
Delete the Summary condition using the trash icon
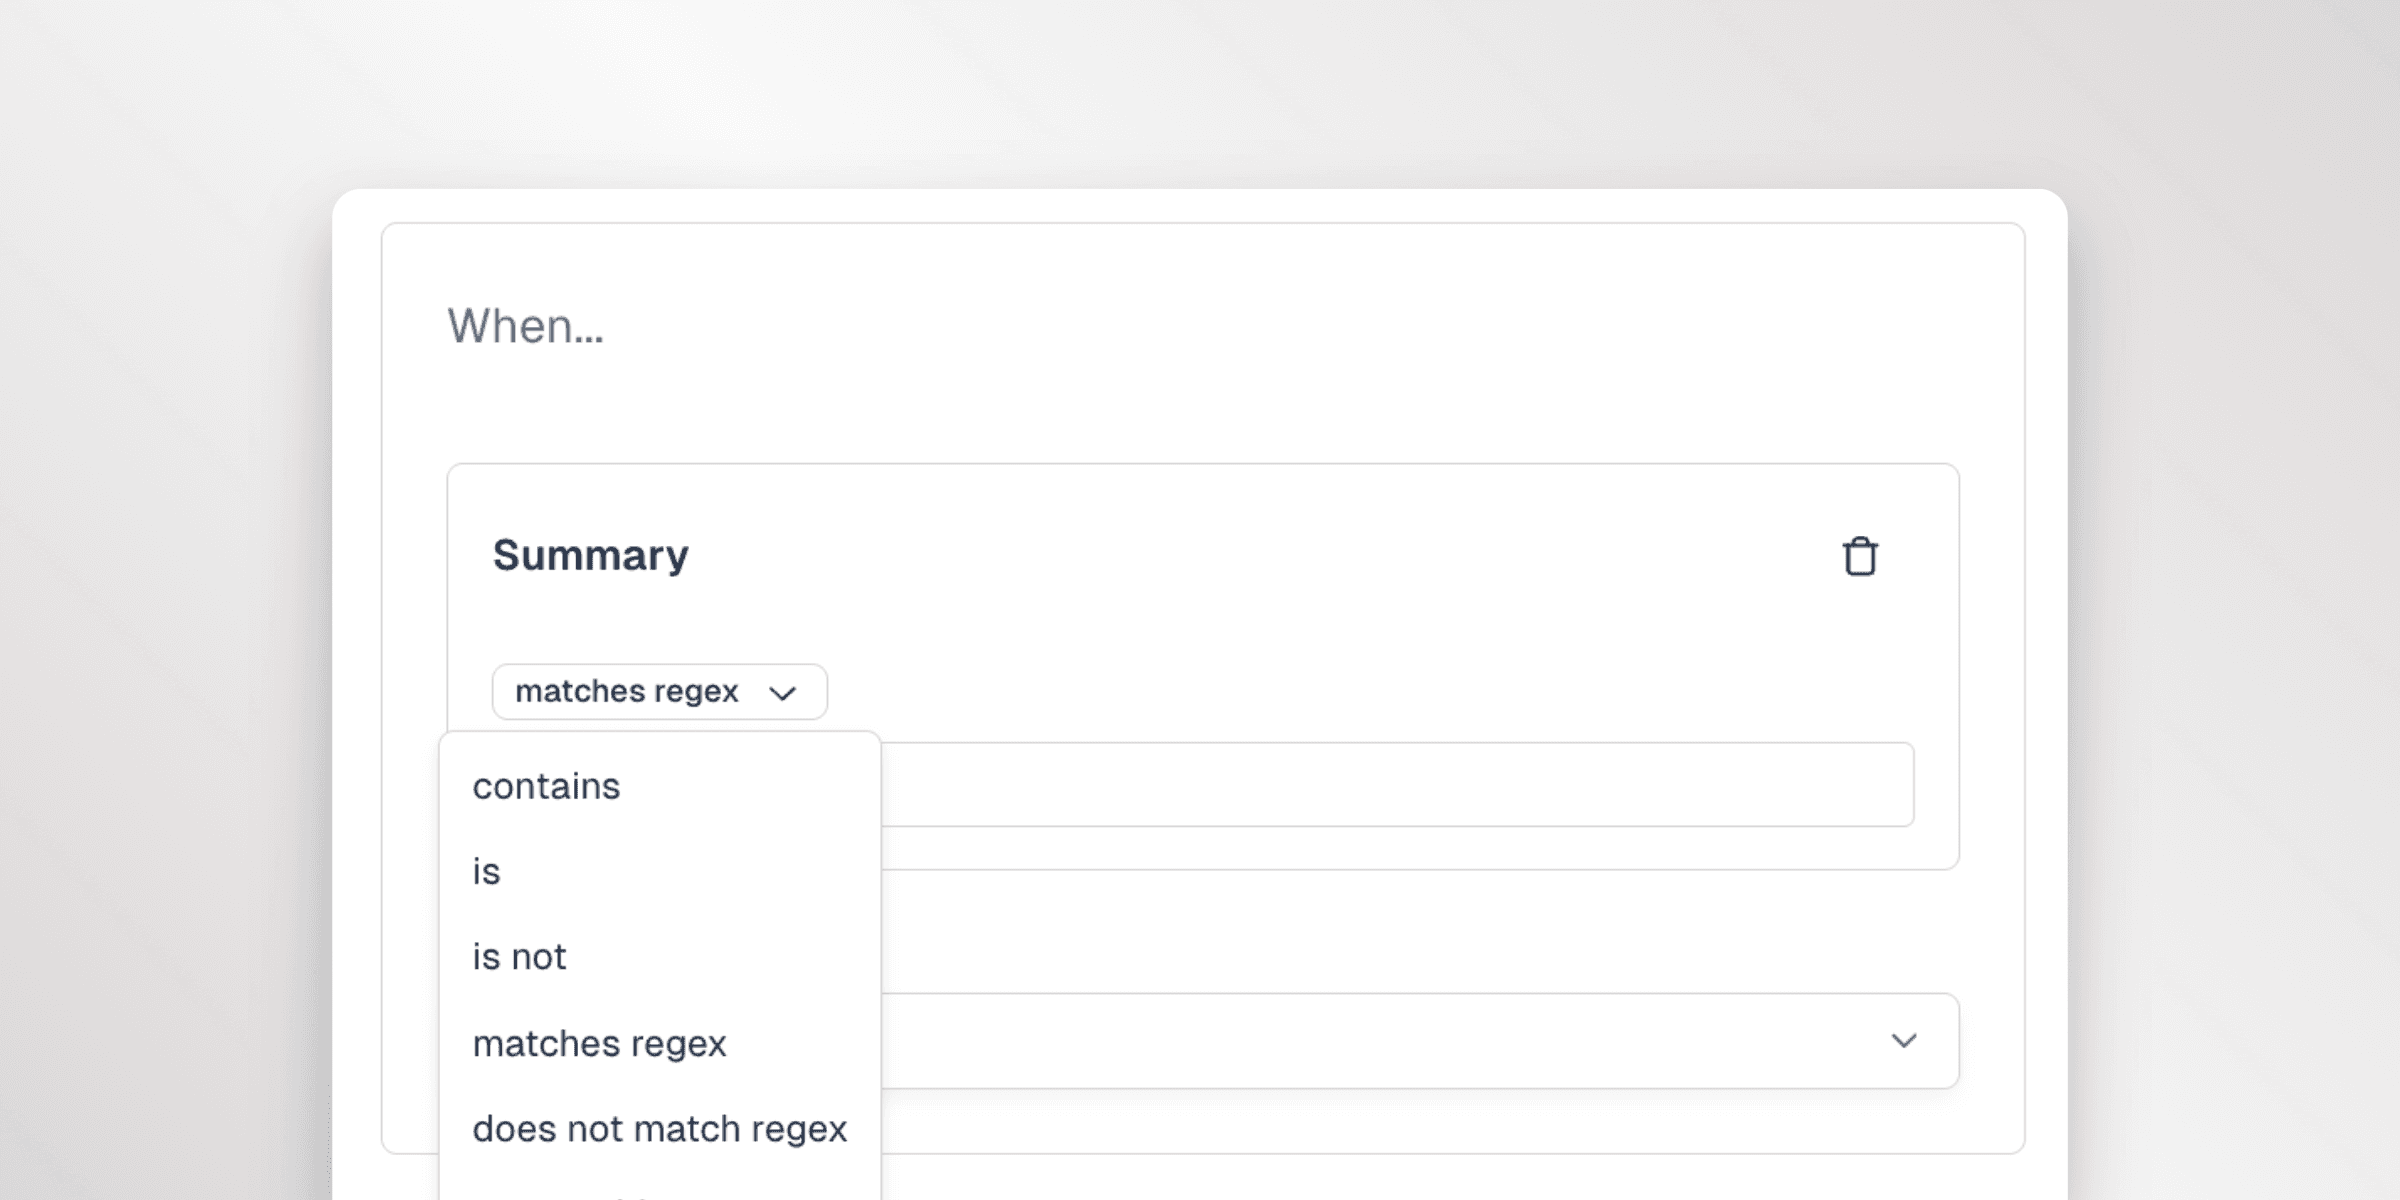tap(1860, 557)
